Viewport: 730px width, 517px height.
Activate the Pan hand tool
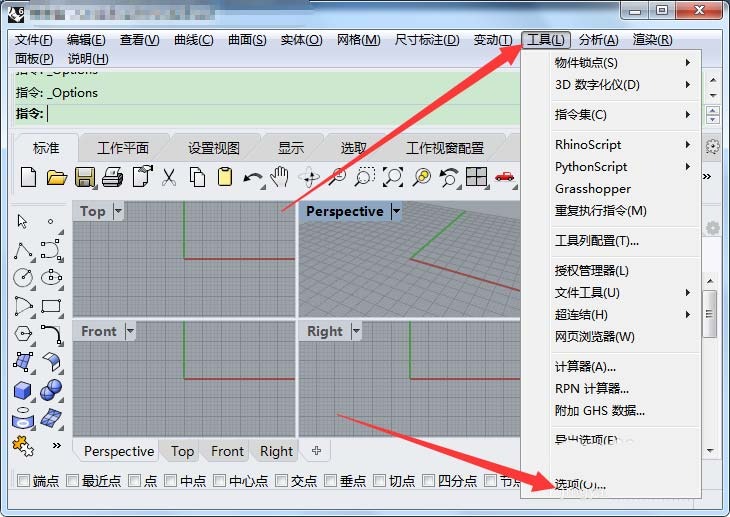(280, 178)
